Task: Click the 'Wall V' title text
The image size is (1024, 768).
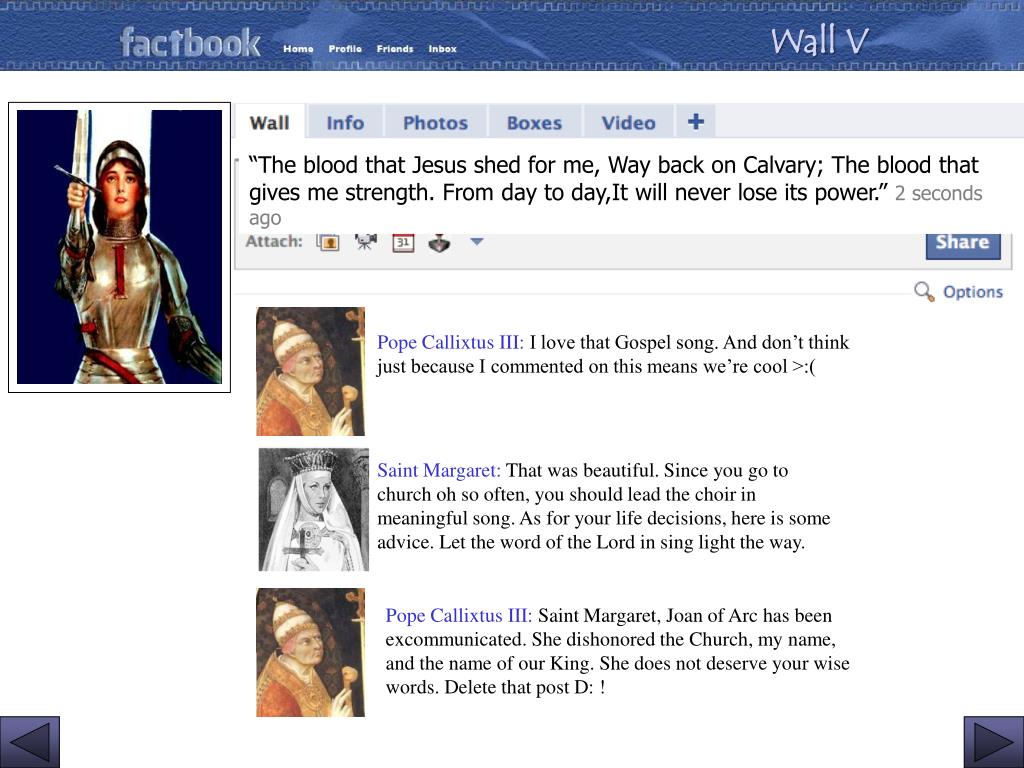Action: click(x=820, y=40)
